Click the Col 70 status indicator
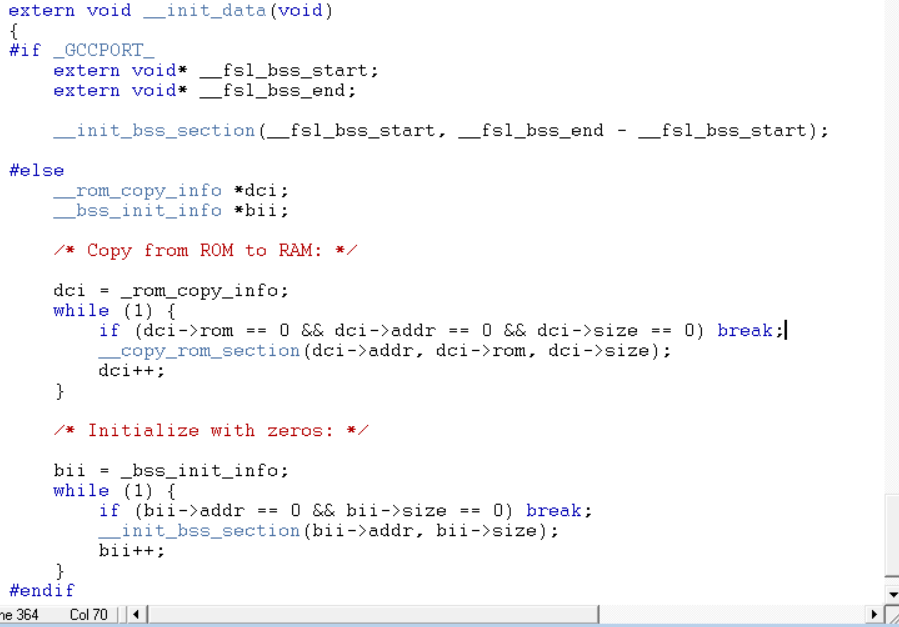899x627 pixels. click(88, 615)
